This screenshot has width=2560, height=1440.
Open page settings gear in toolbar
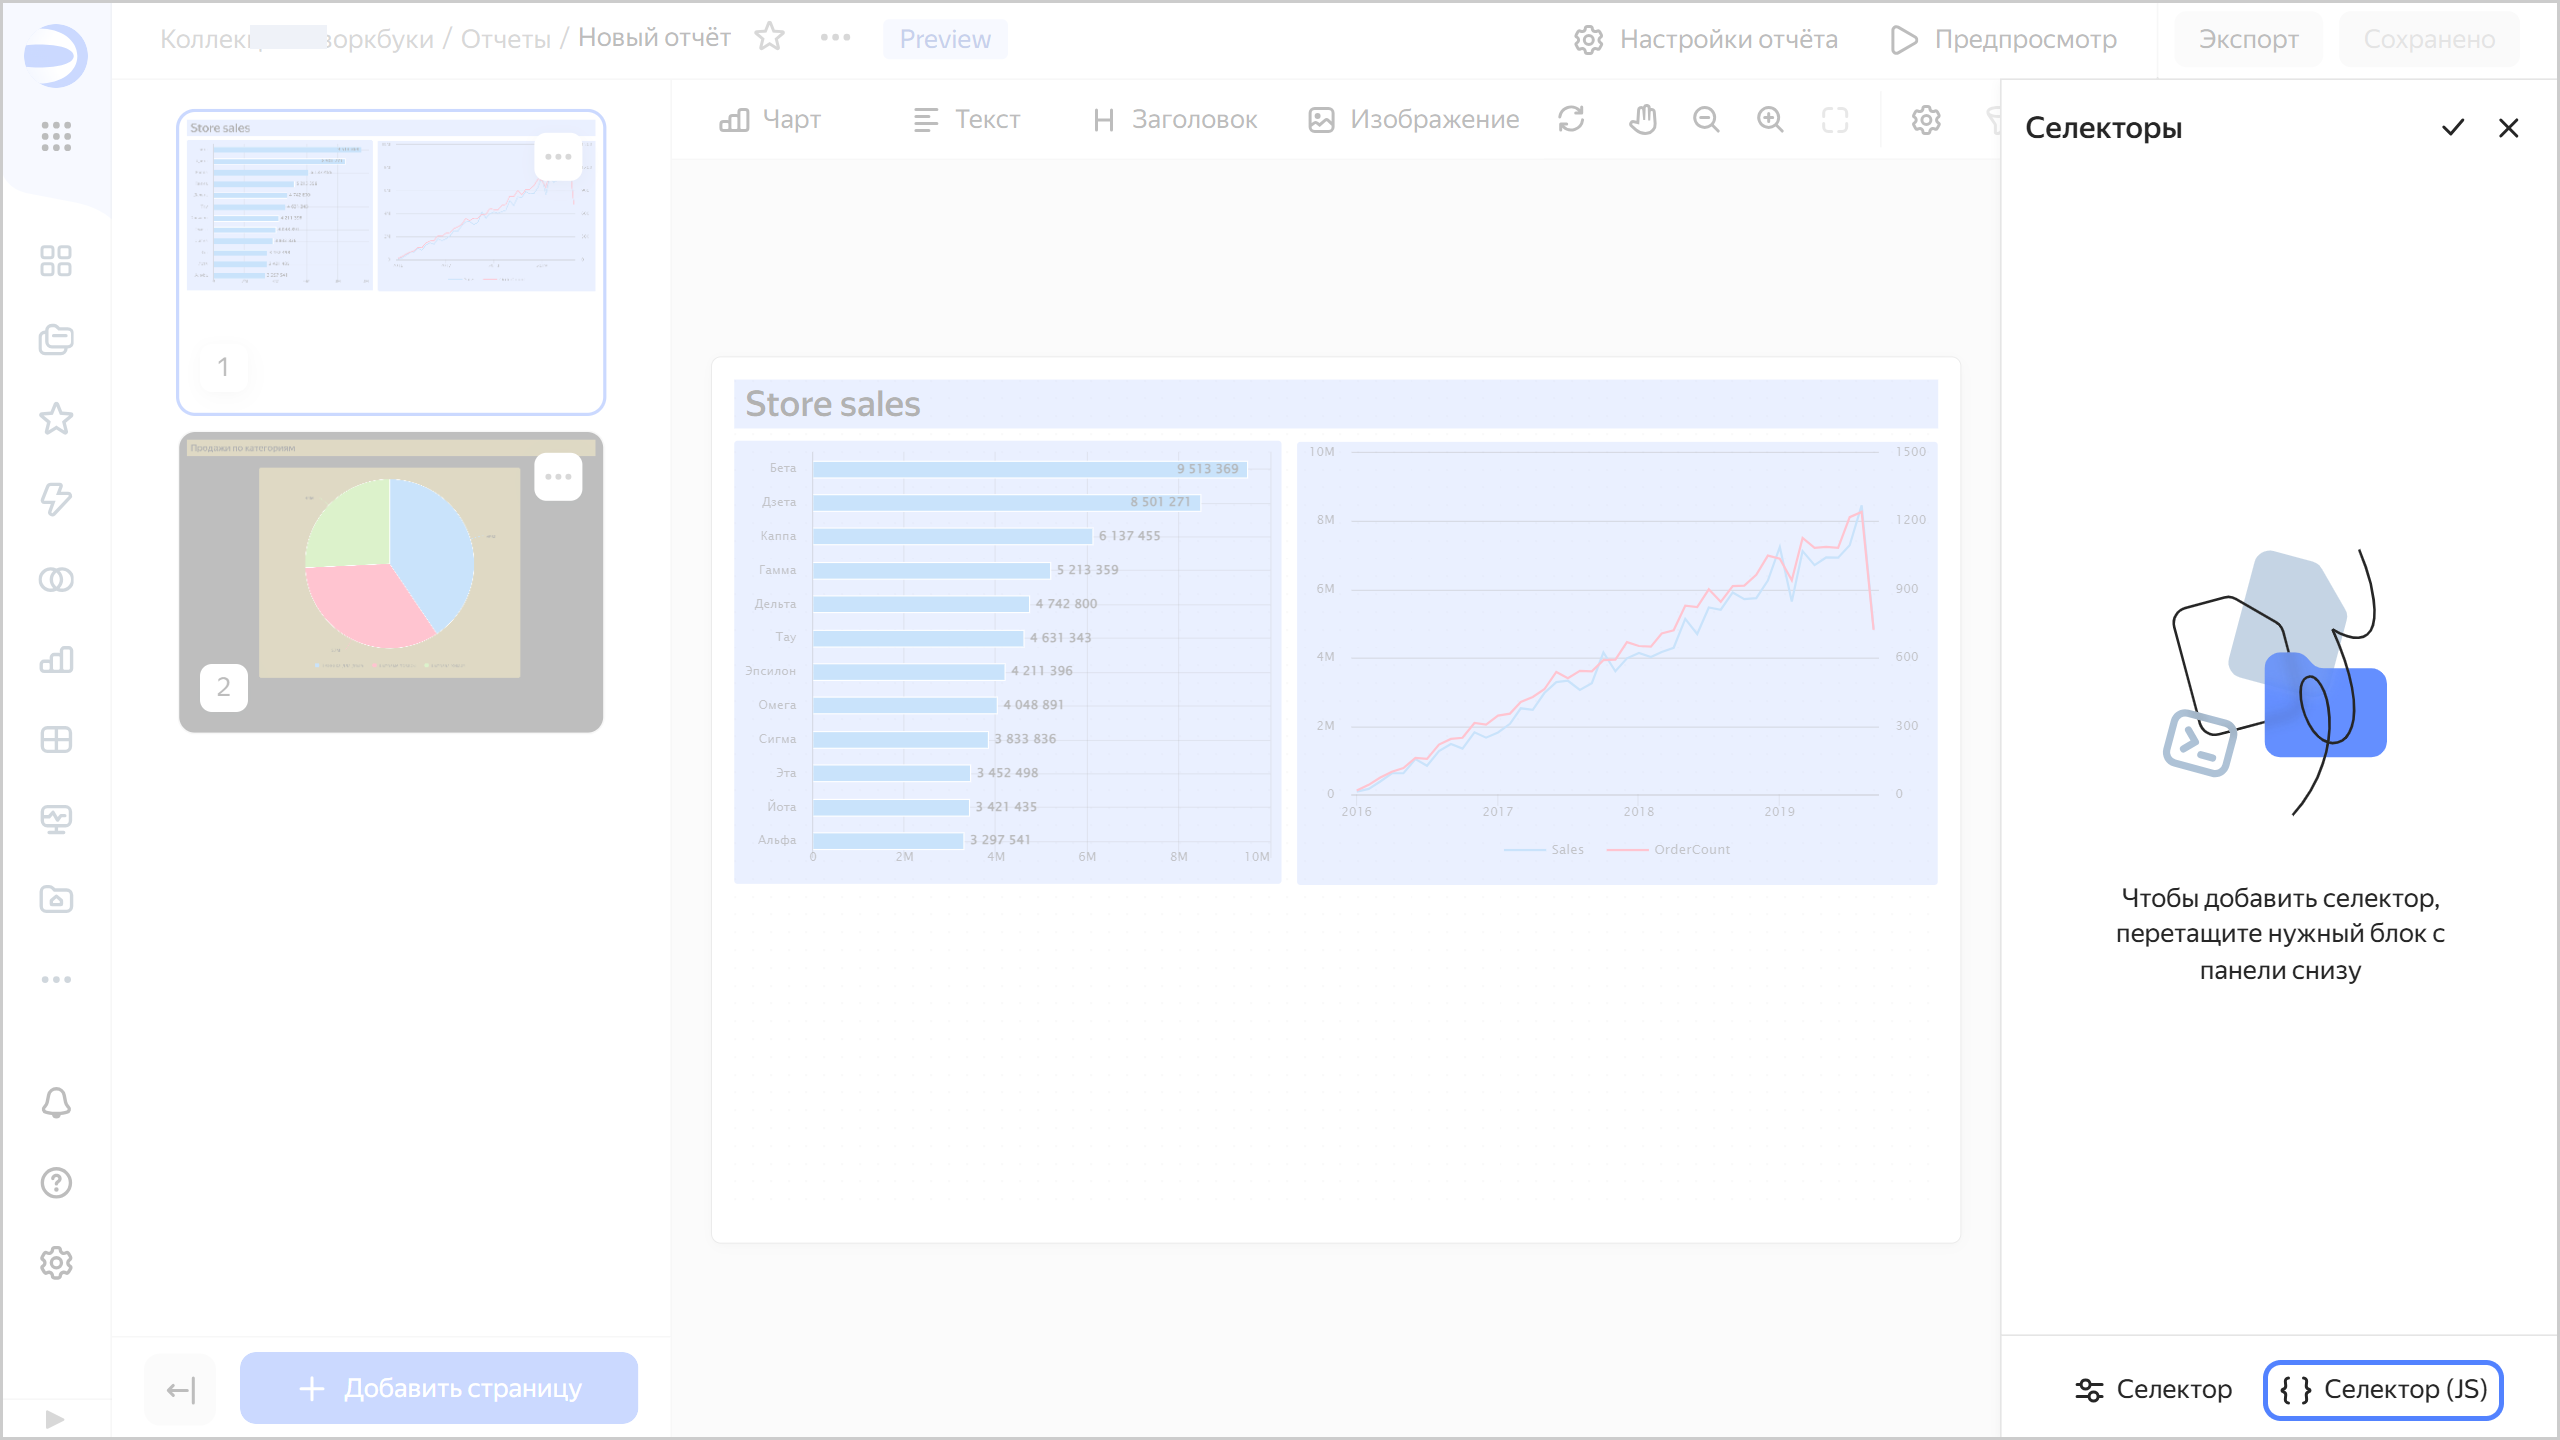coord(1926,120)
